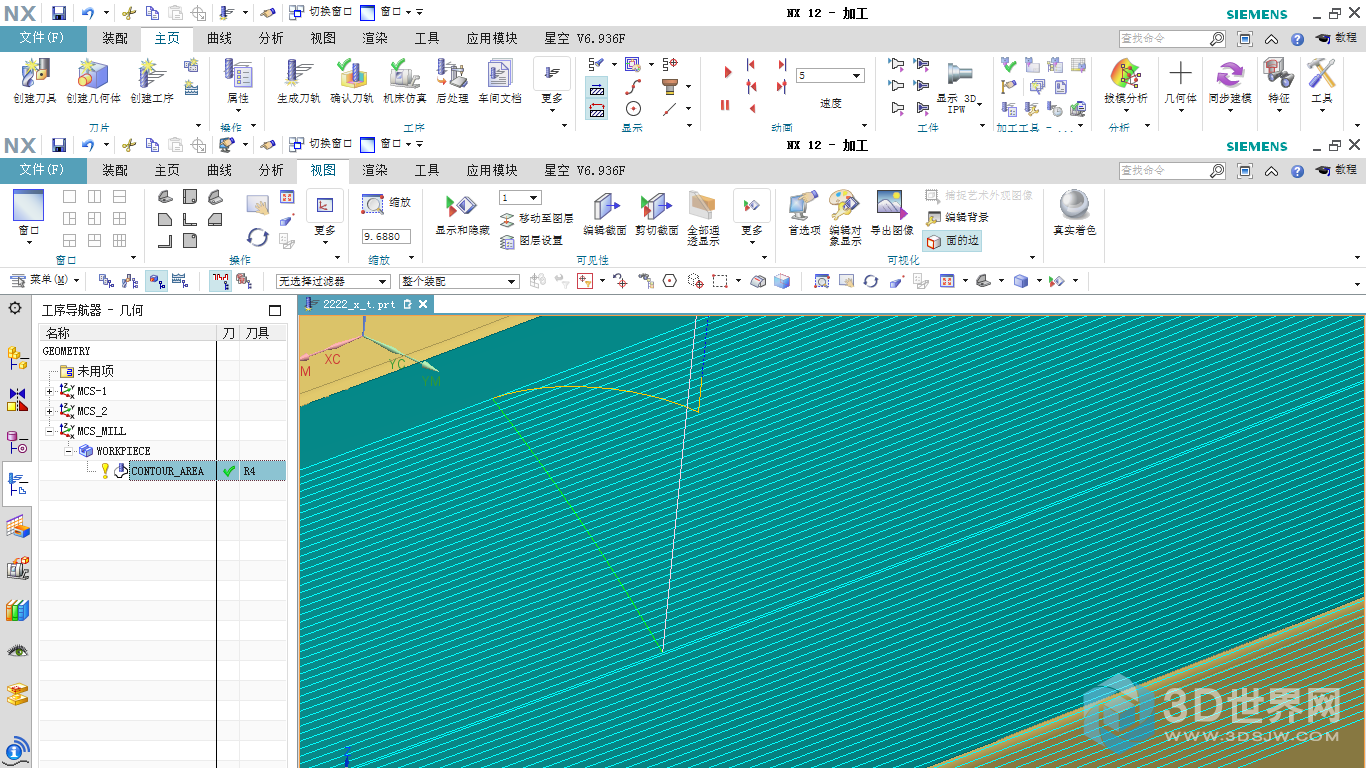Open the 菜单(M) menu dropdown
Image resolution: width=1366 pixels, height=768 pixels.
click(44, 281)
